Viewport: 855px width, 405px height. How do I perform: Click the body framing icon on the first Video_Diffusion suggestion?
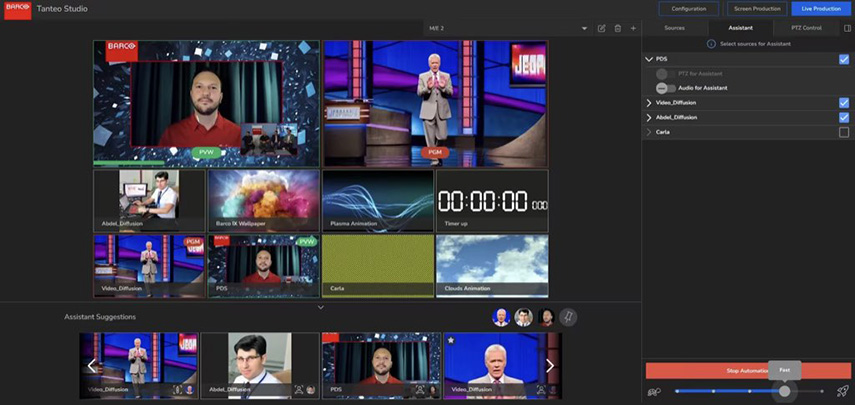[177, 389]
